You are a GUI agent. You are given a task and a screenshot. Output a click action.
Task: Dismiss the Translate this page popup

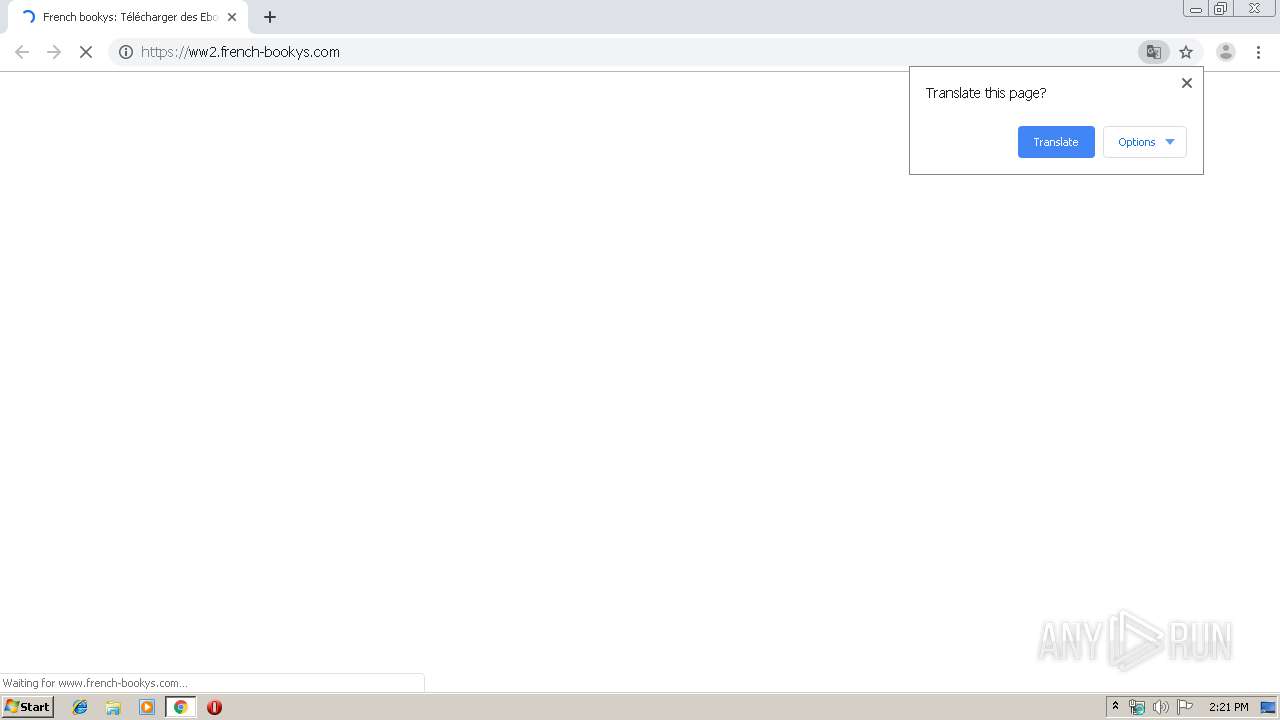tap(1187, 83)
